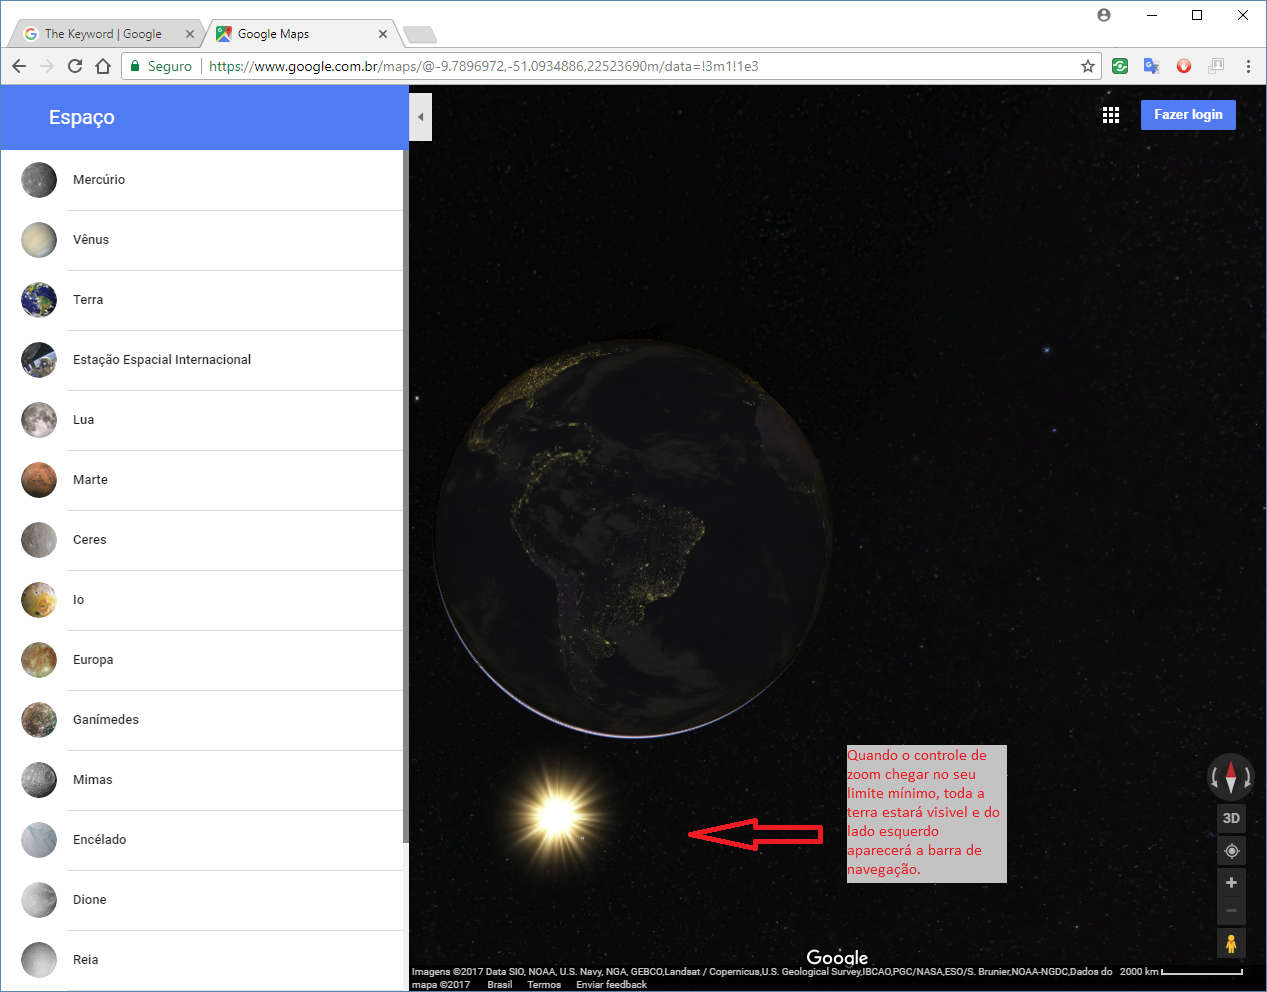Go back in browser history
Screen dimensions: 1267x992
point(19,66)
